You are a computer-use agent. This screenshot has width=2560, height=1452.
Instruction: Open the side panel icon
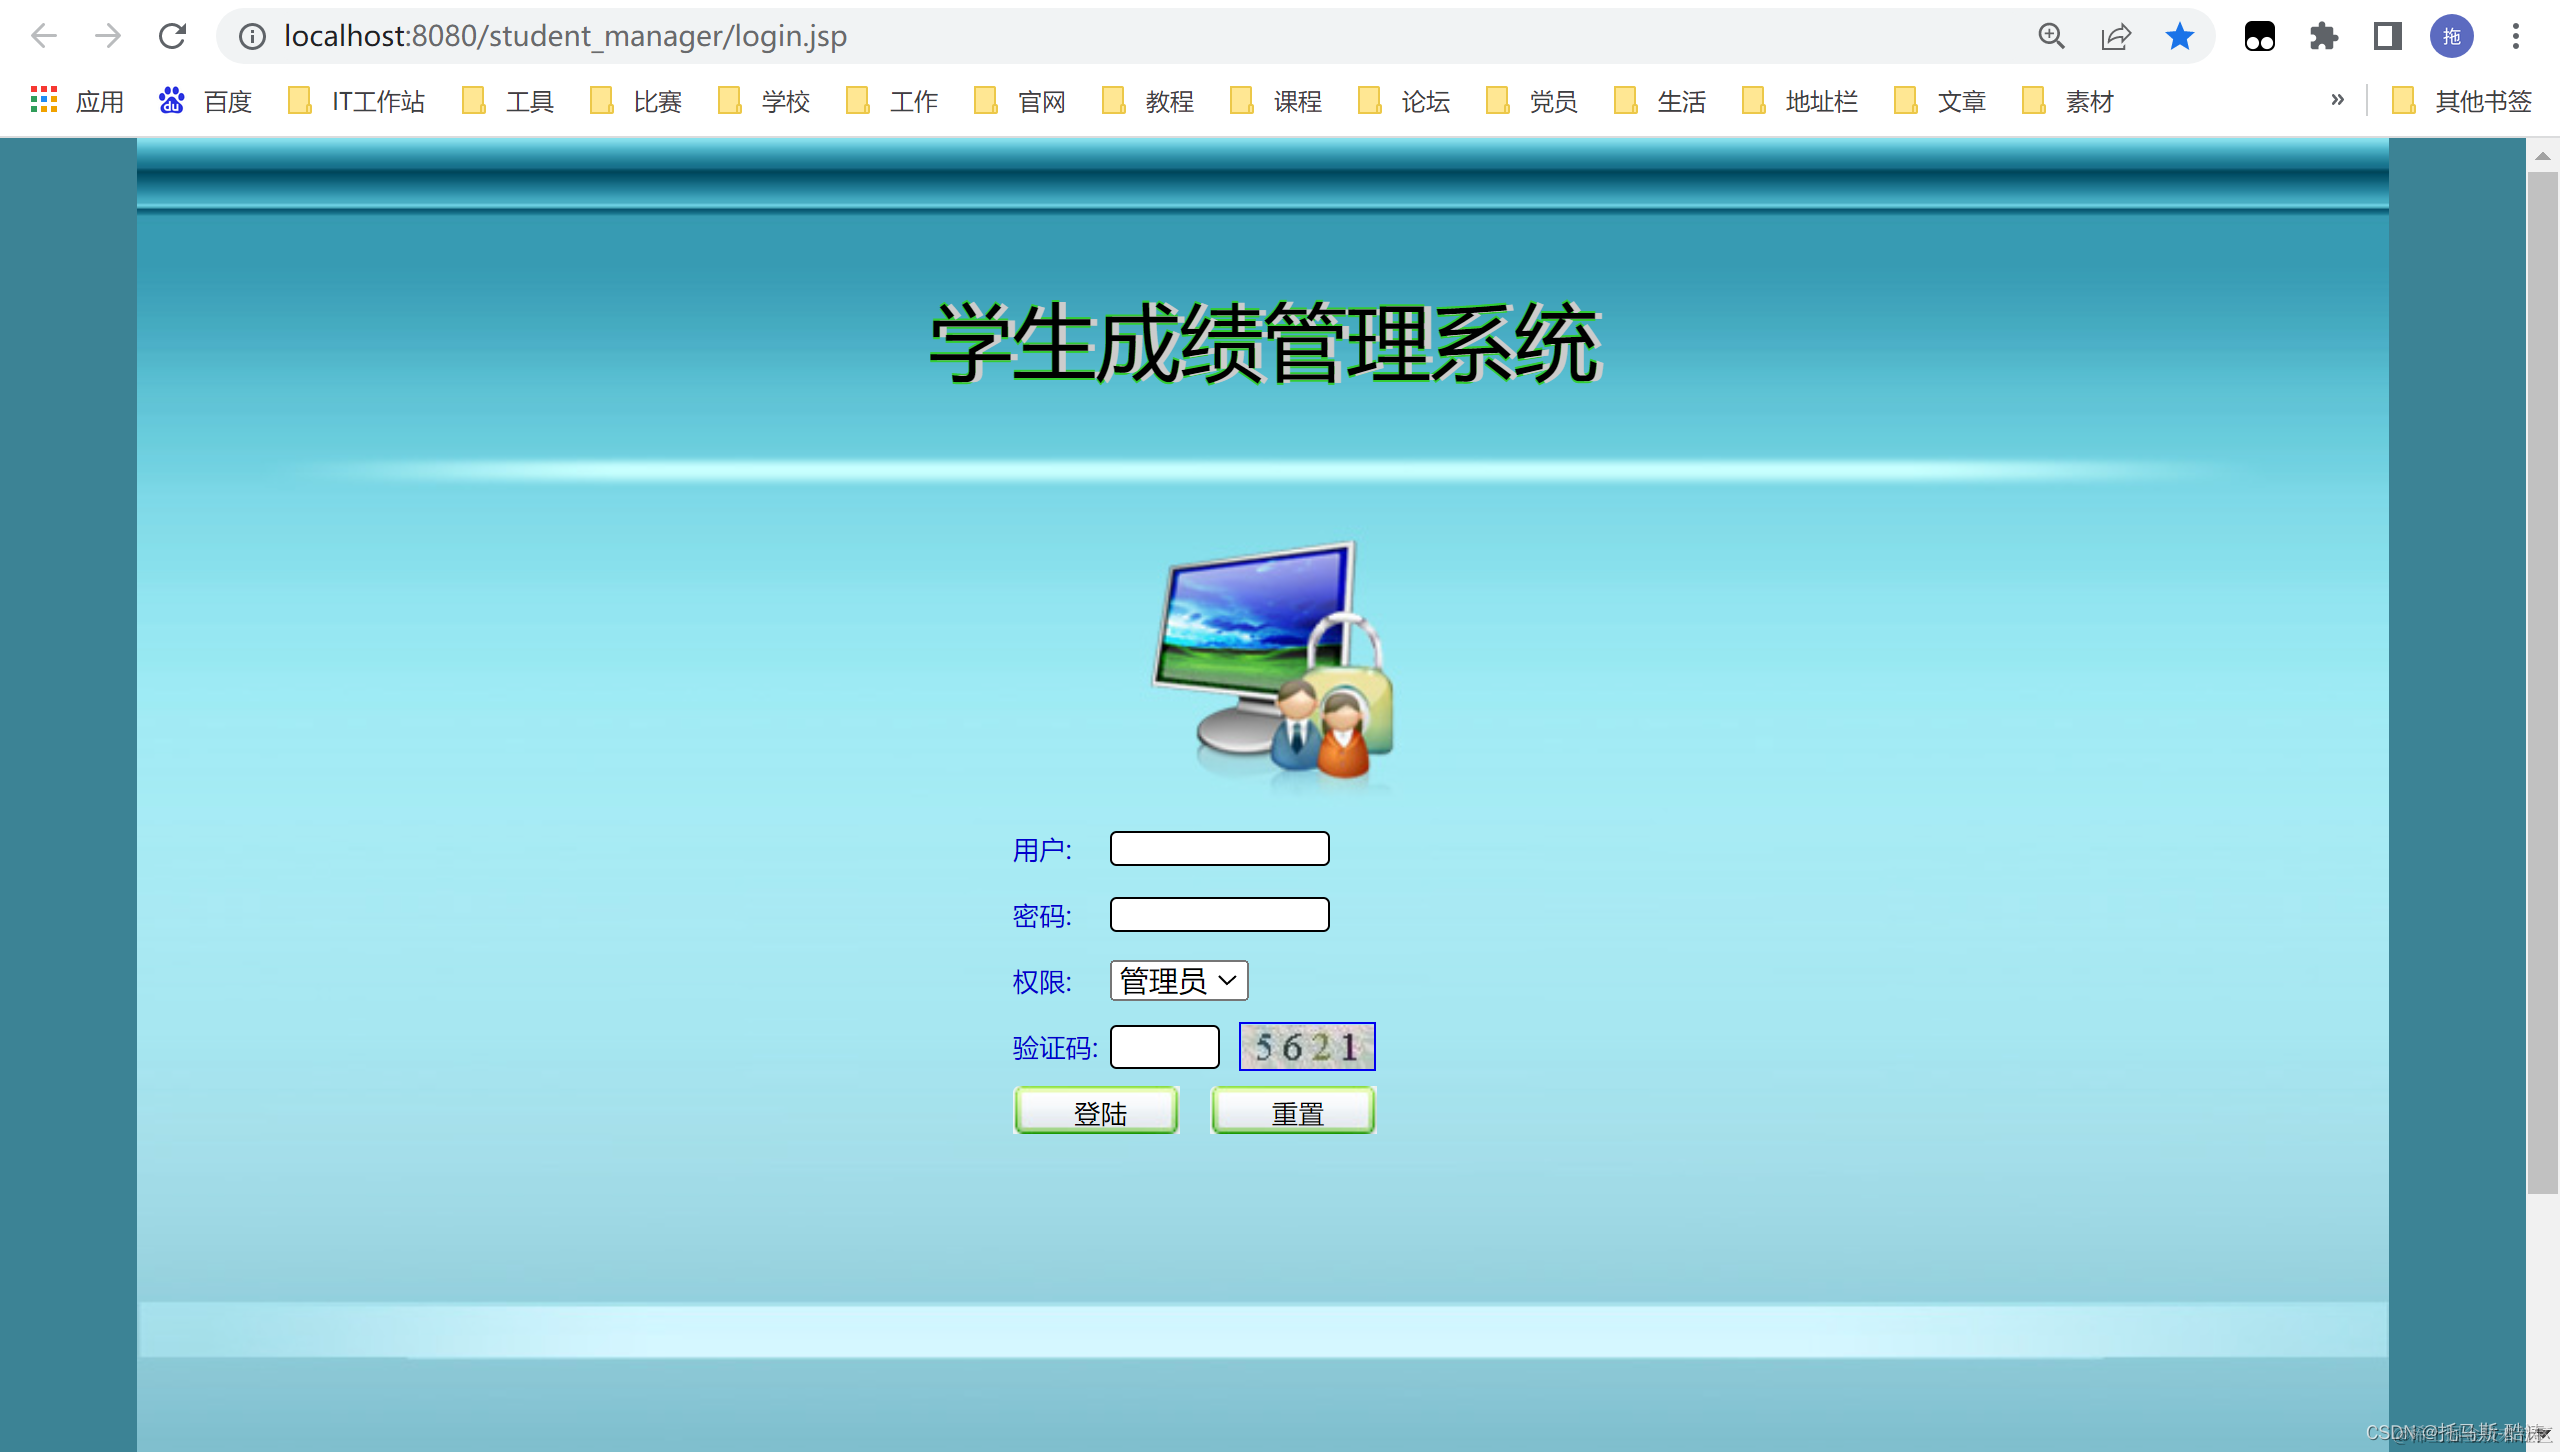[2388, 37]
